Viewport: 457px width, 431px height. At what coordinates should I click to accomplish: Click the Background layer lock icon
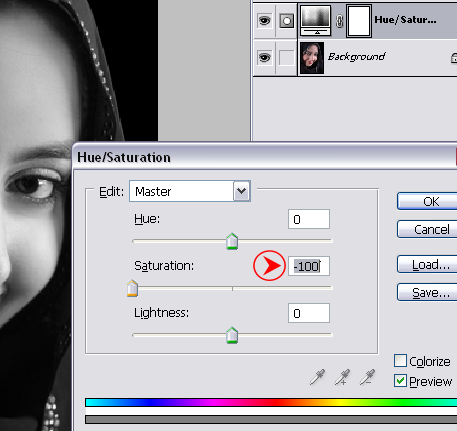[454, 58]
